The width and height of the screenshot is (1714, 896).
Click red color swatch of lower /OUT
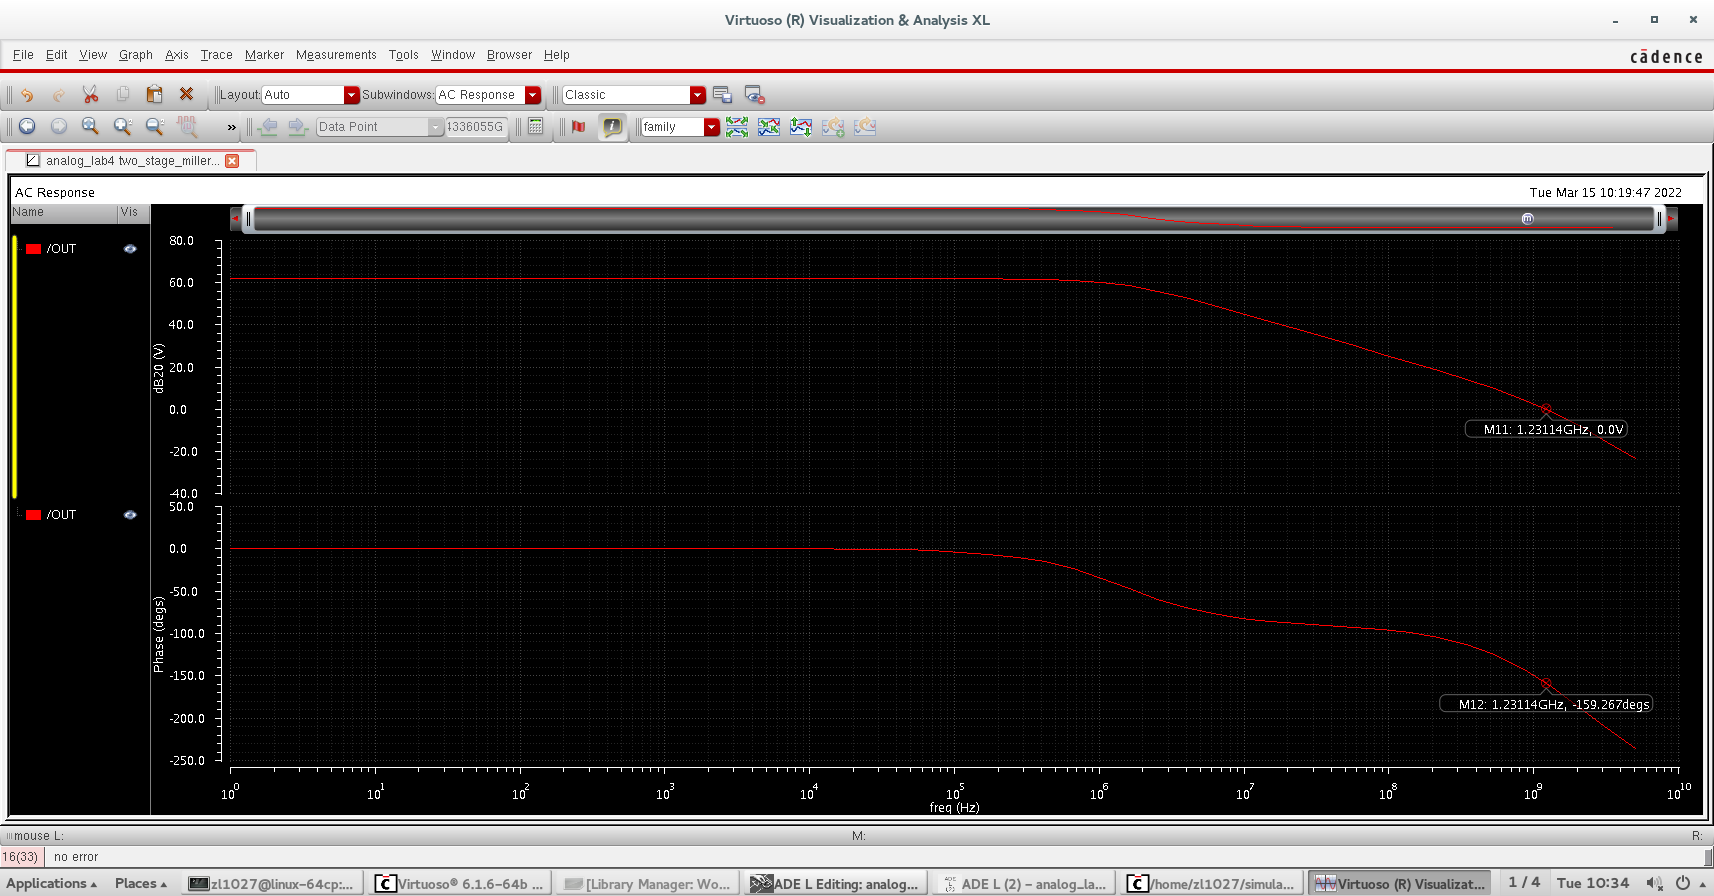click(x=34, y=515)
